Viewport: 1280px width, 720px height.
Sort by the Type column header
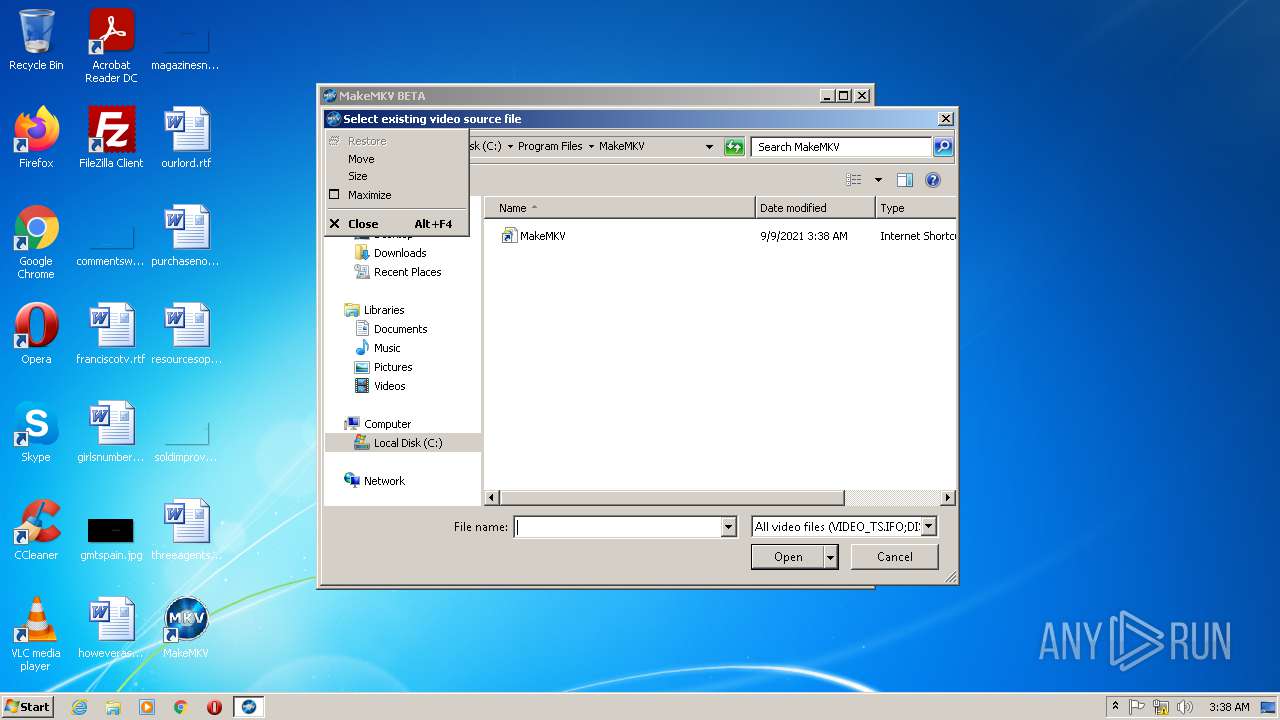pyautogui.click(x=915, y=208)
